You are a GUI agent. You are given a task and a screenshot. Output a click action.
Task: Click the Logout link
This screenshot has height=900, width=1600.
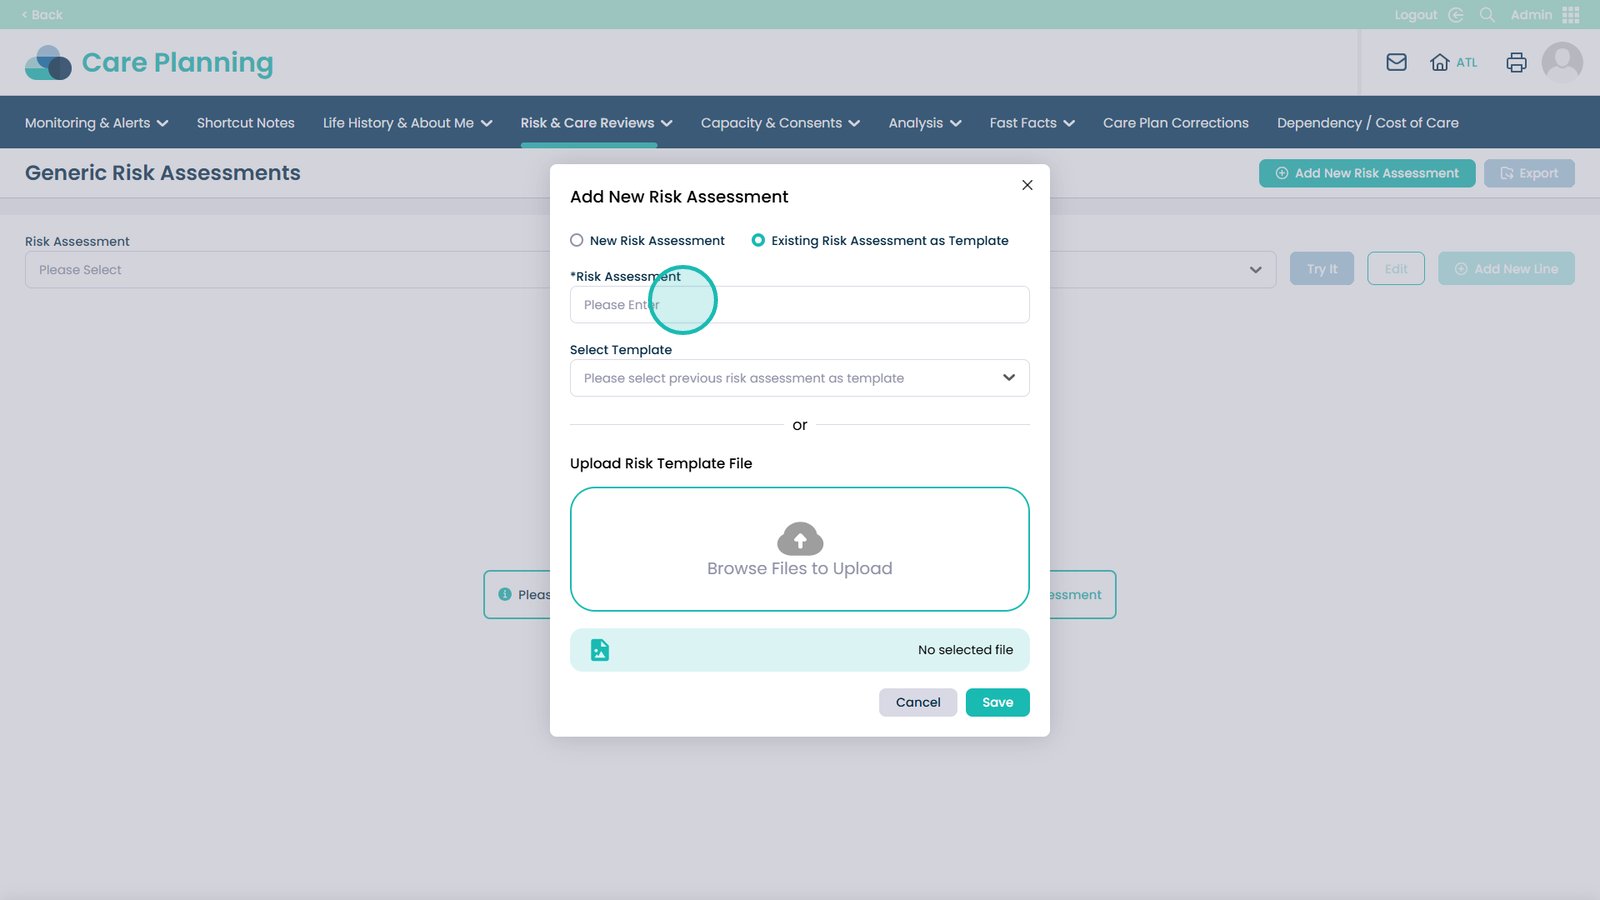pyautogui.click(x=1415, y=15)
